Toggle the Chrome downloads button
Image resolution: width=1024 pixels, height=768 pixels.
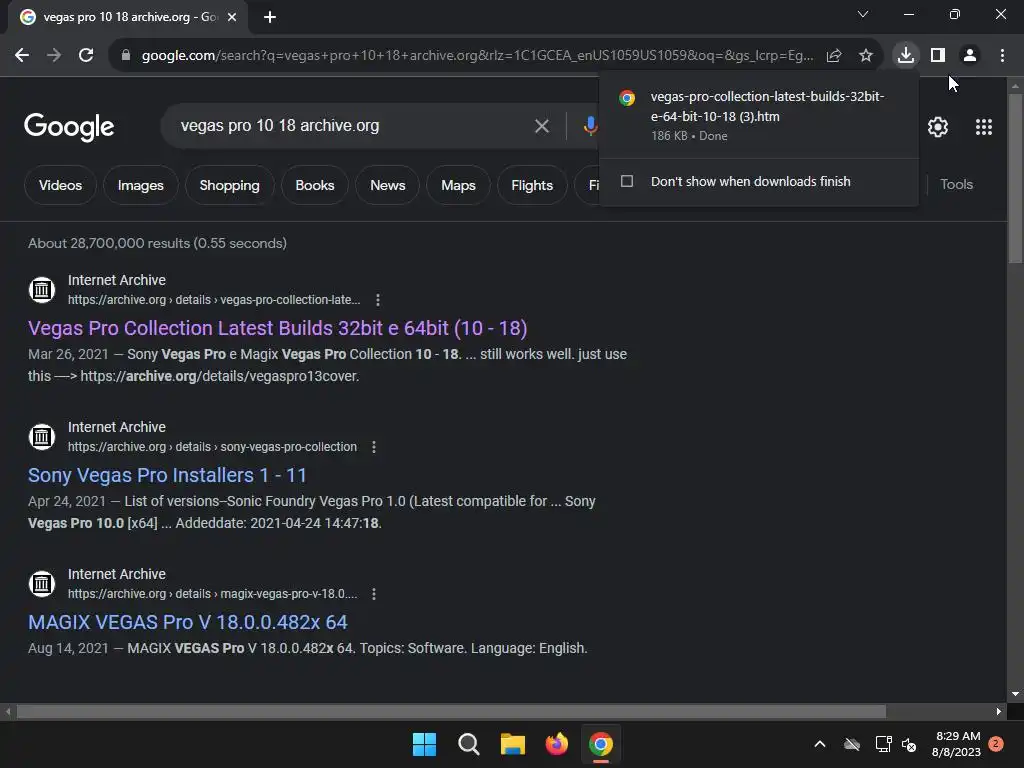coord(906,55)
